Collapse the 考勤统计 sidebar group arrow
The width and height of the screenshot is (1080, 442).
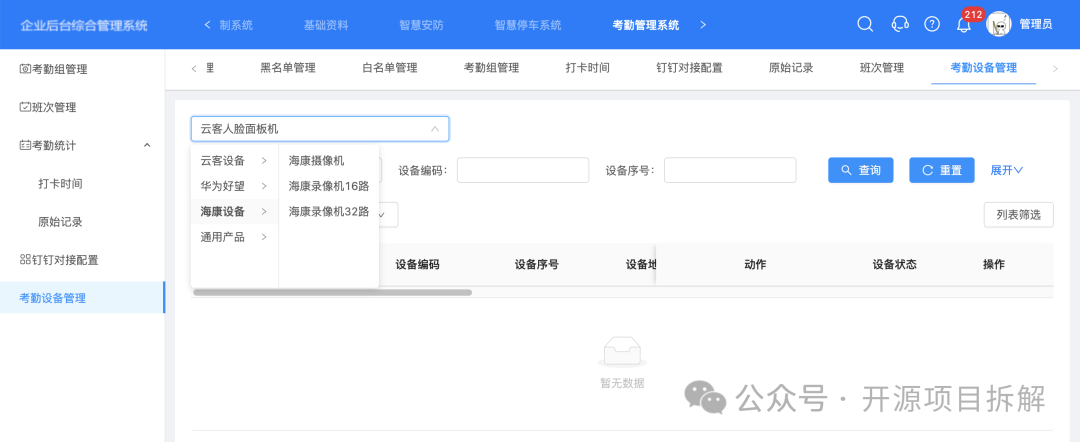[x=147, y=145]
